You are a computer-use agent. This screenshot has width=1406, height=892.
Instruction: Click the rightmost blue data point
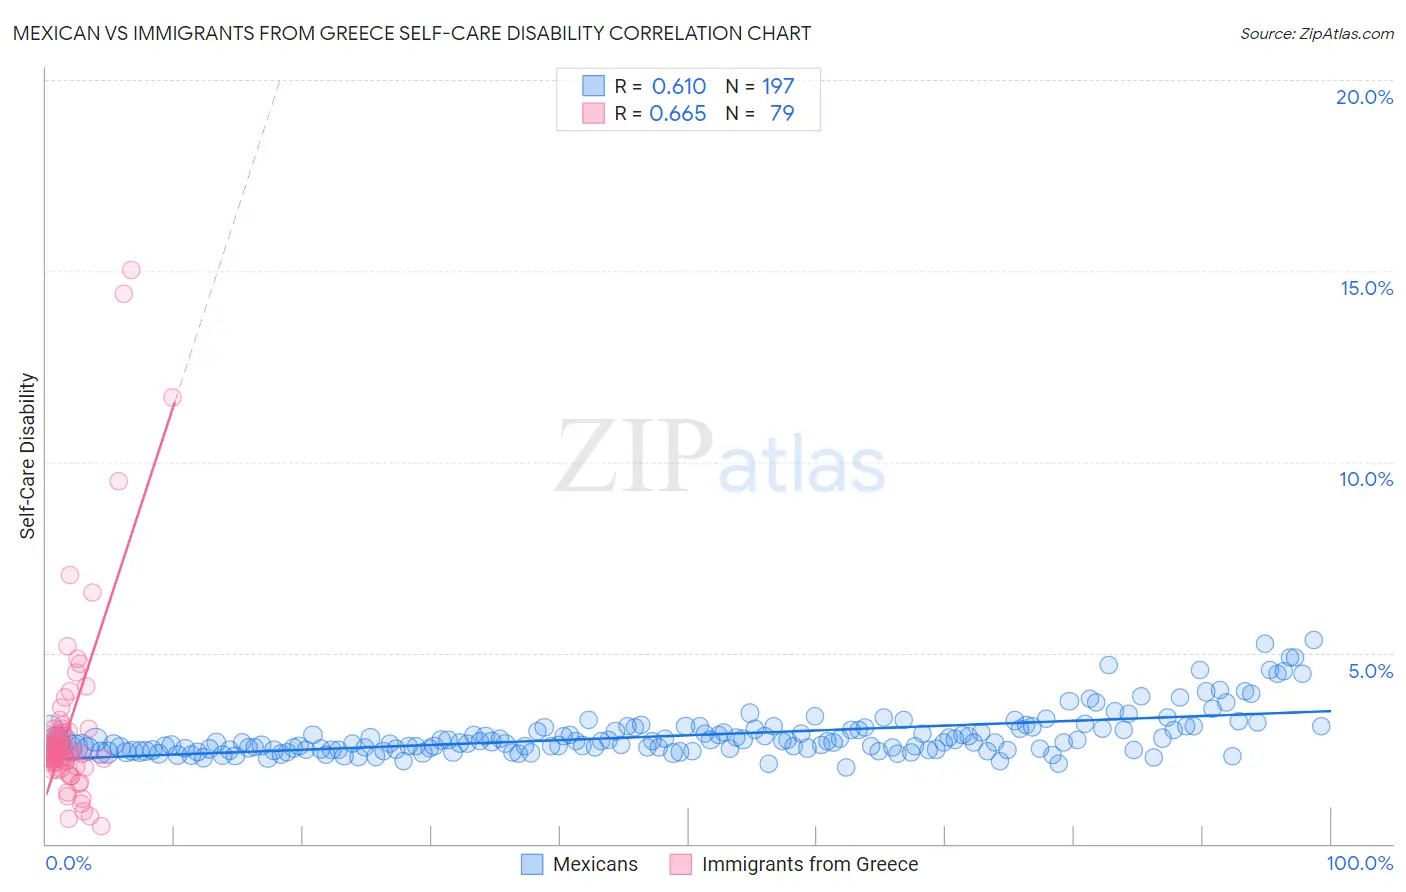point(1321,726)
